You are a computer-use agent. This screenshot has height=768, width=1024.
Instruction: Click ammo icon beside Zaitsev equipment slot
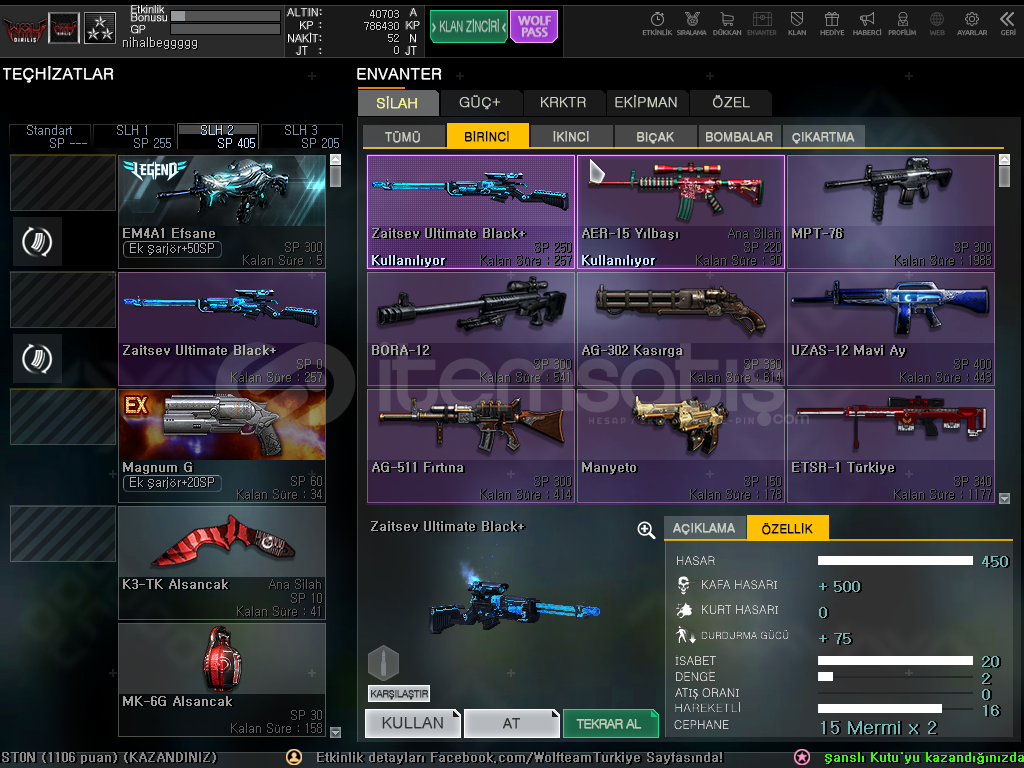click(x=37, y=359)
